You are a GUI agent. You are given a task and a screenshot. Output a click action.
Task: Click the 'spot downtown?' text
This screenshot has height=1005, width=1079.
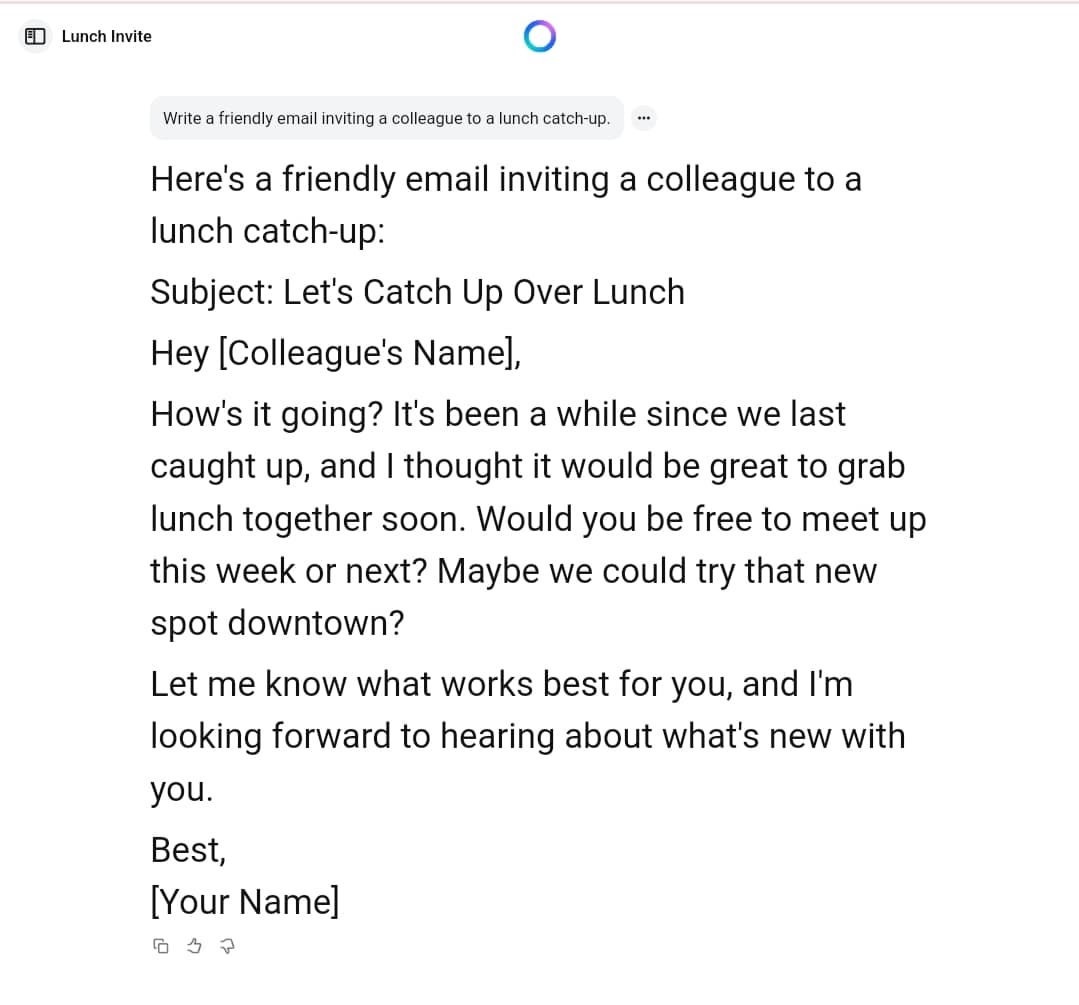click(277, 623)
